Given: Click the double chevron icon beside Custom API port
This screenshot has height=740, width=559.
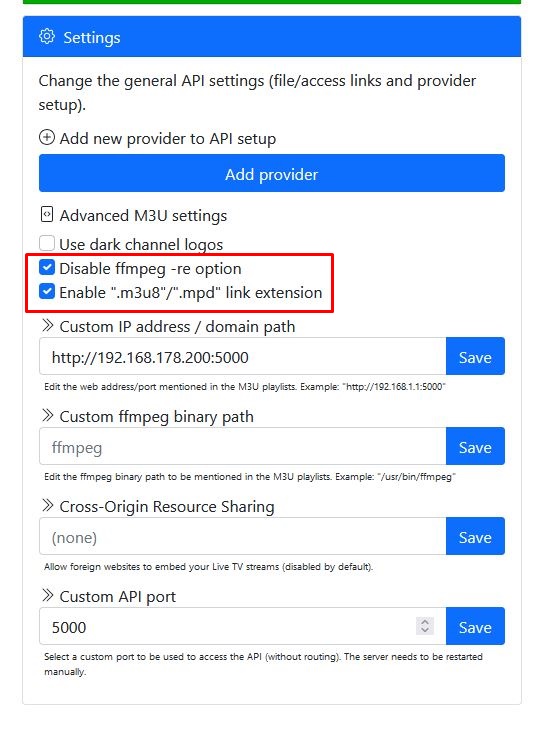Looking at the screenshot, I should 47,596.
